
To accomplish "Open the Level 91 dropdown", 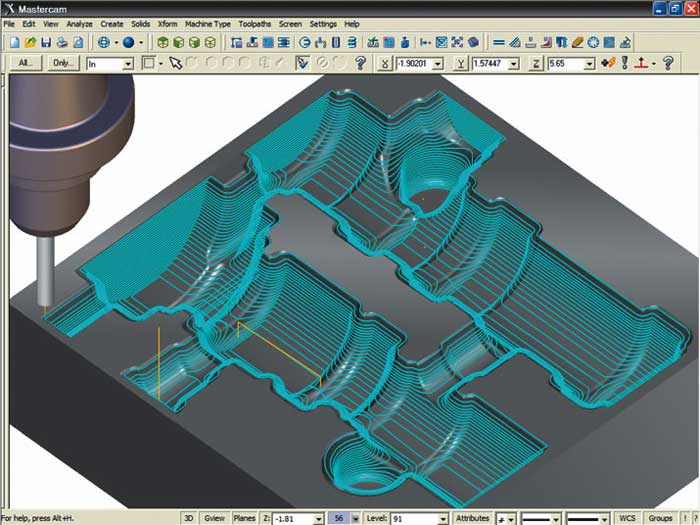I will point(442,519).
